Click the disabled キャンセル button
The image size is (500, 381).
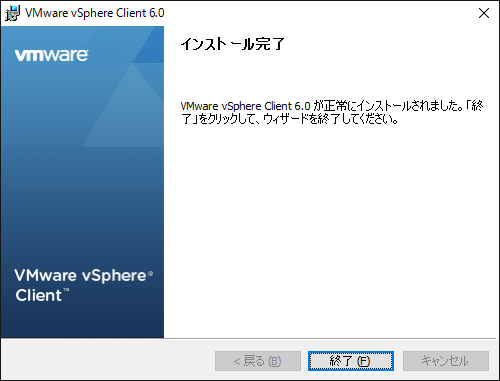446,361
